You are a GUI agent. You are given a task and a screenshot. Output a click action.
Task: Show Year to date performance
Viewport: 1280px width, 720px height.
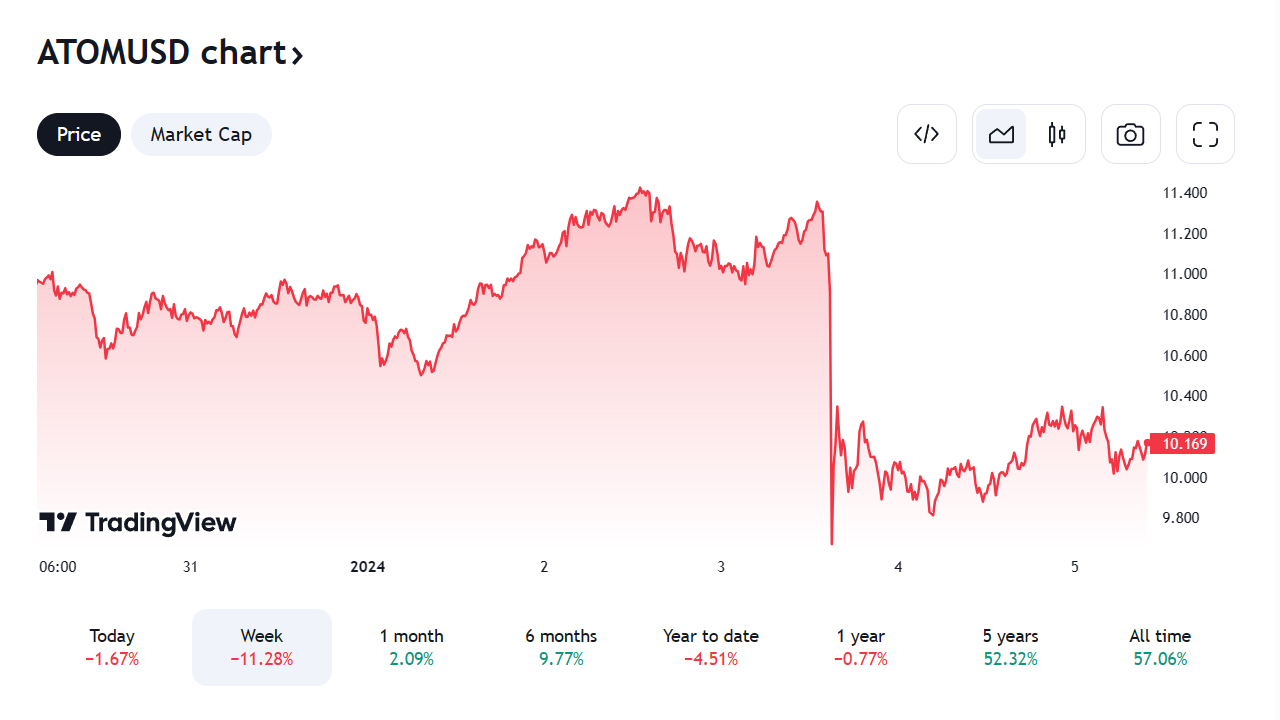point(711,647)
